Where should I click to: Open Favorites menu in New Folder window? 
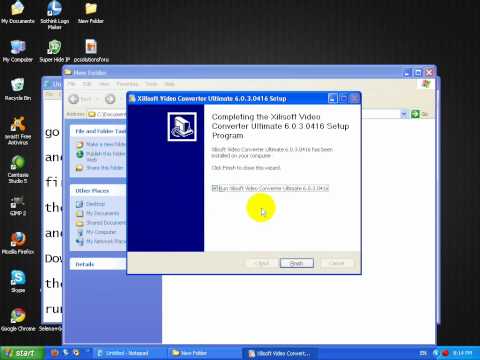pos(127,84)
